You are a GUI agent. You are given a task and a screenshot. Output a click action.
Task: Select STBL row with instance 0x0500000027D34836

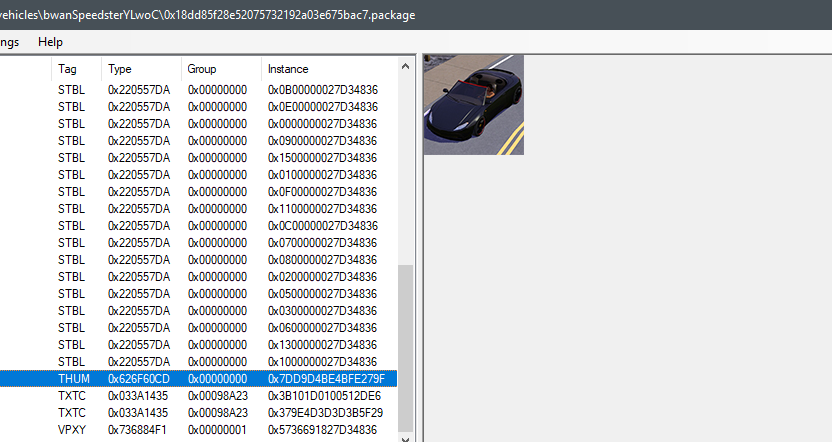[x=198, y=293]
